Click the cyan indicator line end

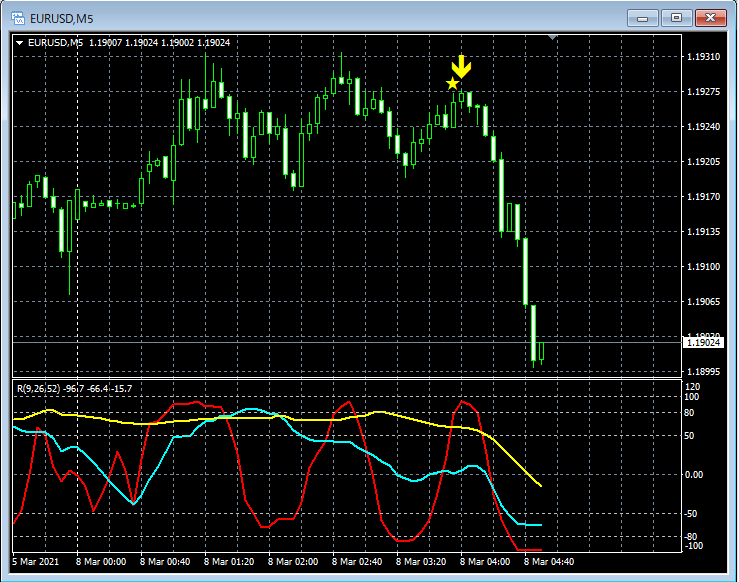pos(540,525)
